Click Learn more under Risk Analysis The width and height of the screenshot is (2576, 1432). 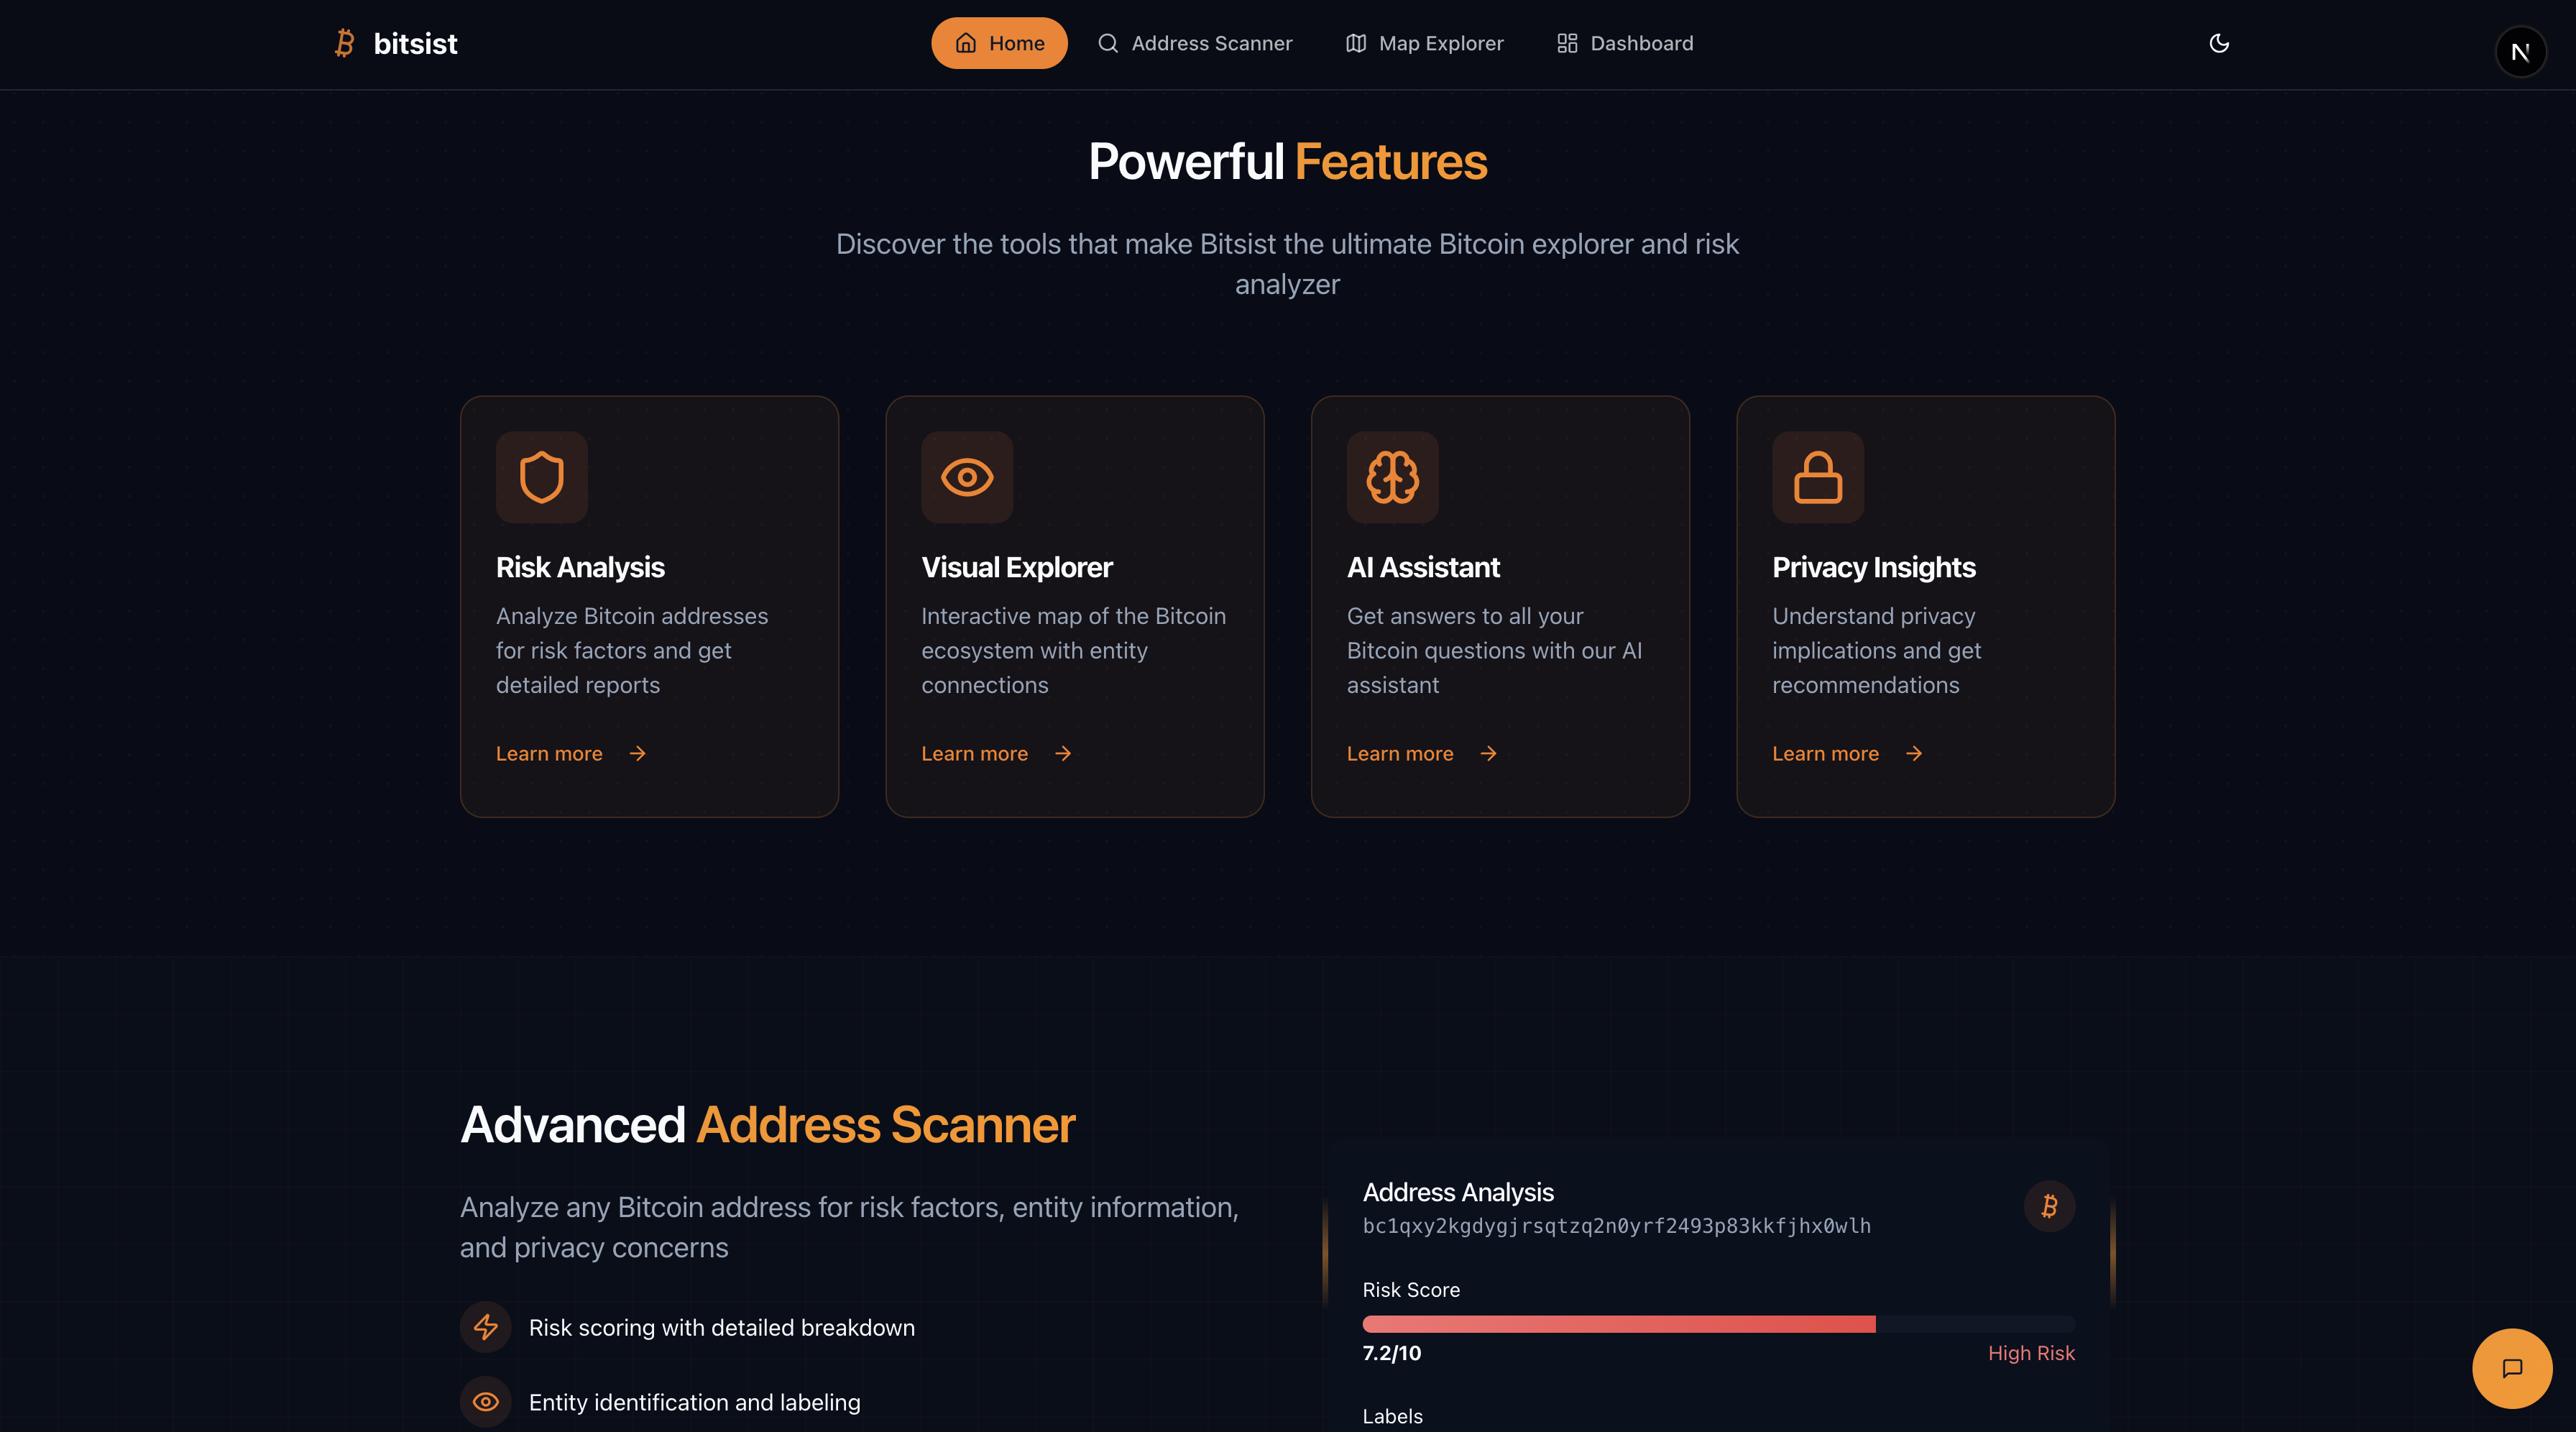pos(570,754)
